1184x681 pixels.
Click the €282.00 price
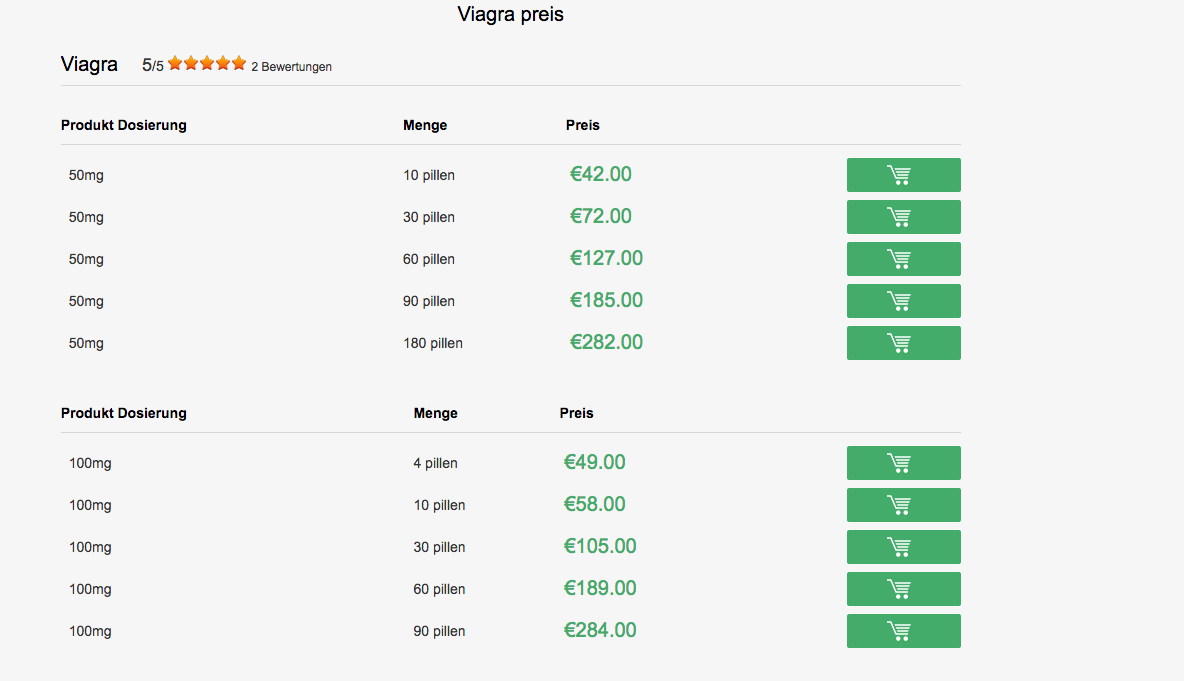(606, 343)
